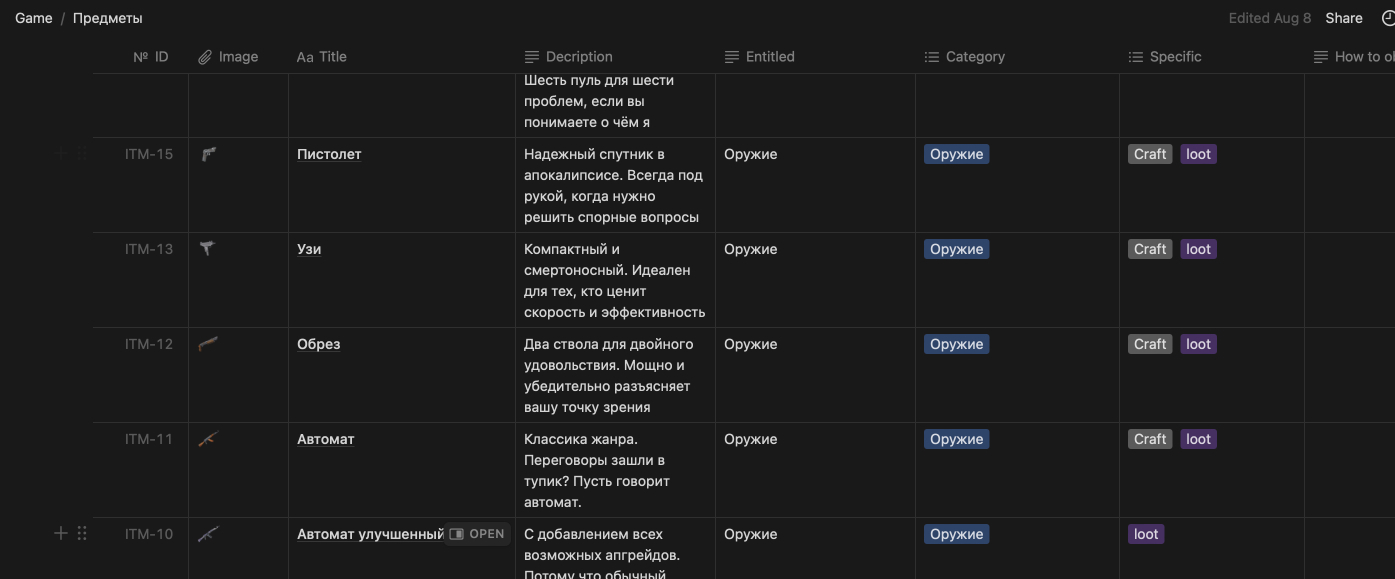Screen dimensions: 1395x579
Task: Click the drag handle beside row ITM-10
Action: coord(82,534)
